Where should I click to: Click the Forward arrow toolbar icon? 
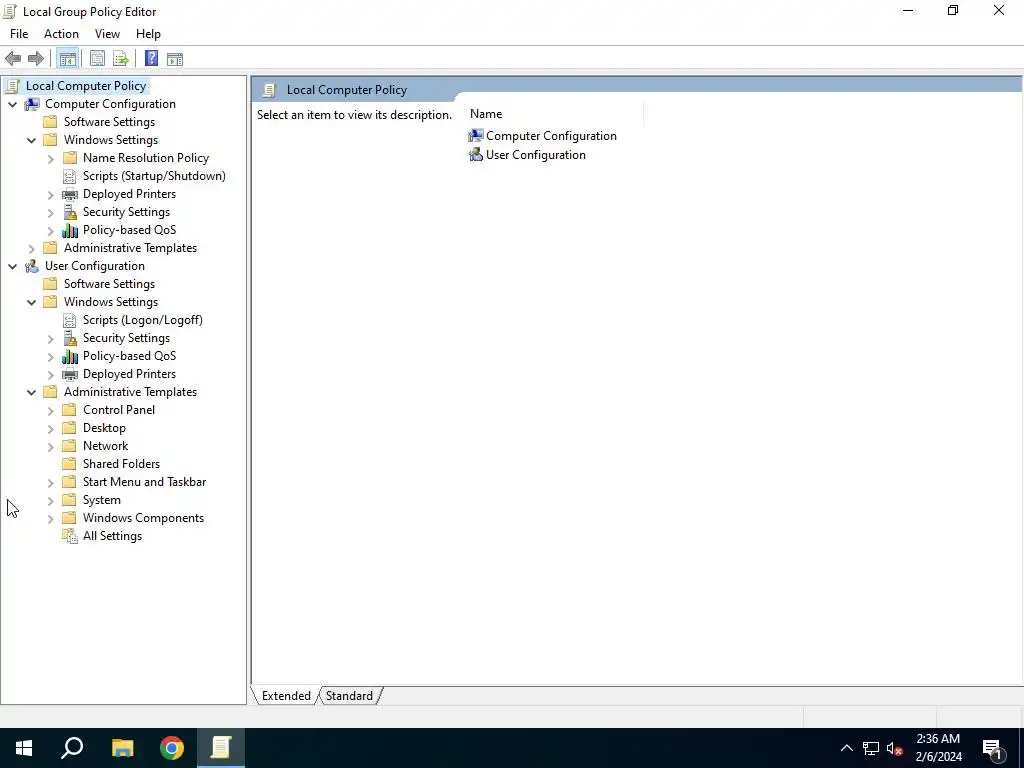(36, 59)
